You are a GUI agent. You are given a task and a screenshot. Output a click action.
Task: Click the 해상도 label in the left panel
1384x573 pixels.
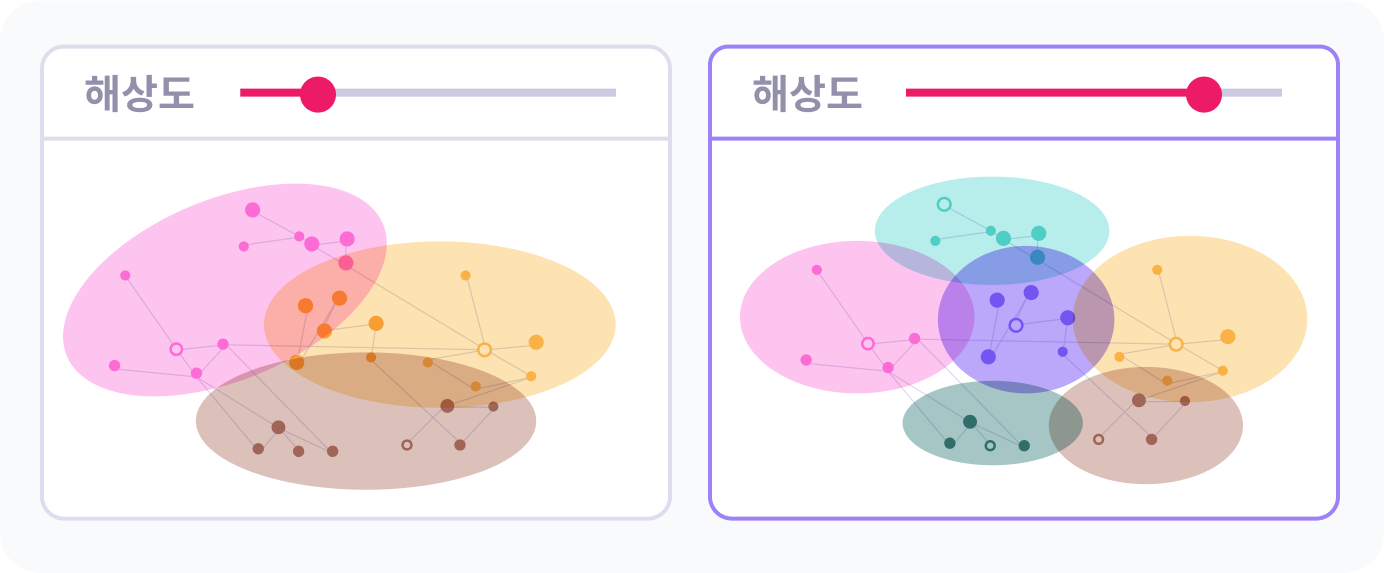click(x=139, y=94)
